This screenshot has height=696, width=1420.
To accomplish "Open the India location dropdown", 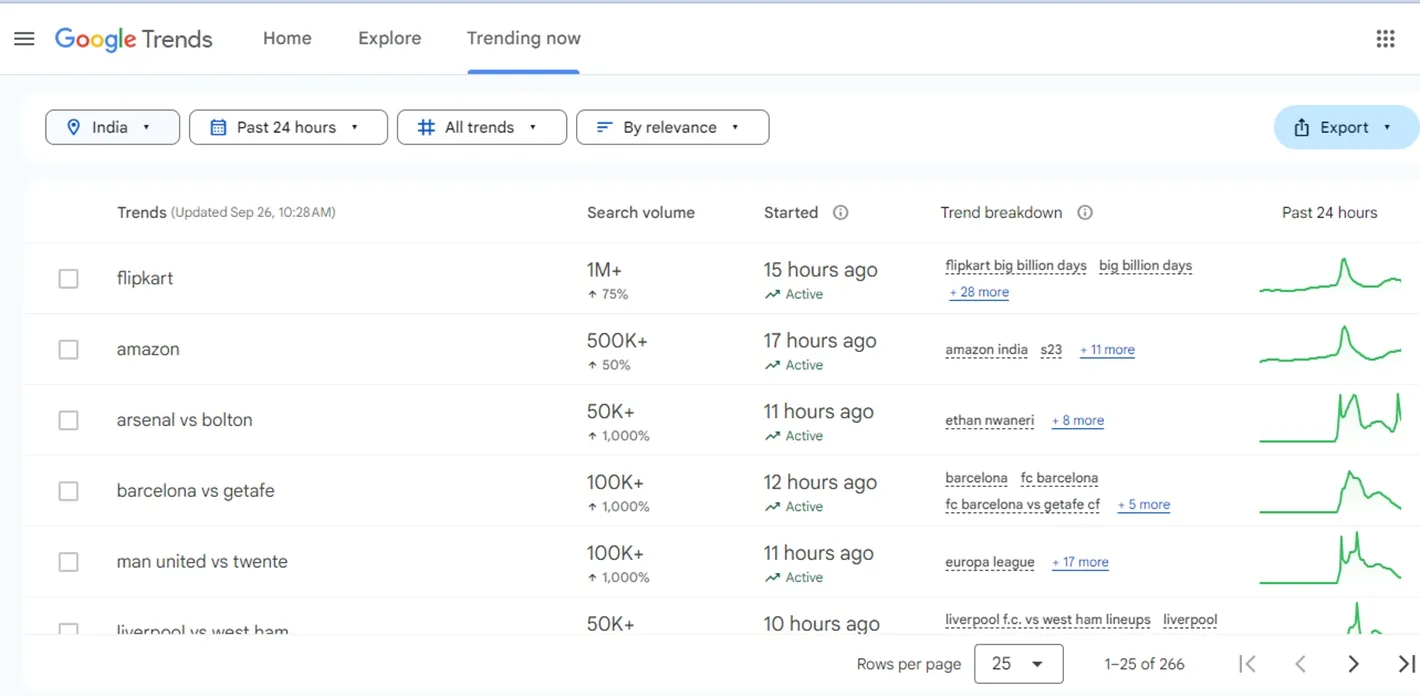I will point(112,127).
